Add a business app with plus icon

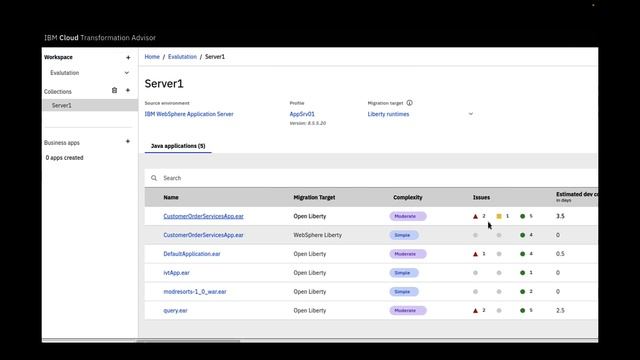point(128,141)
